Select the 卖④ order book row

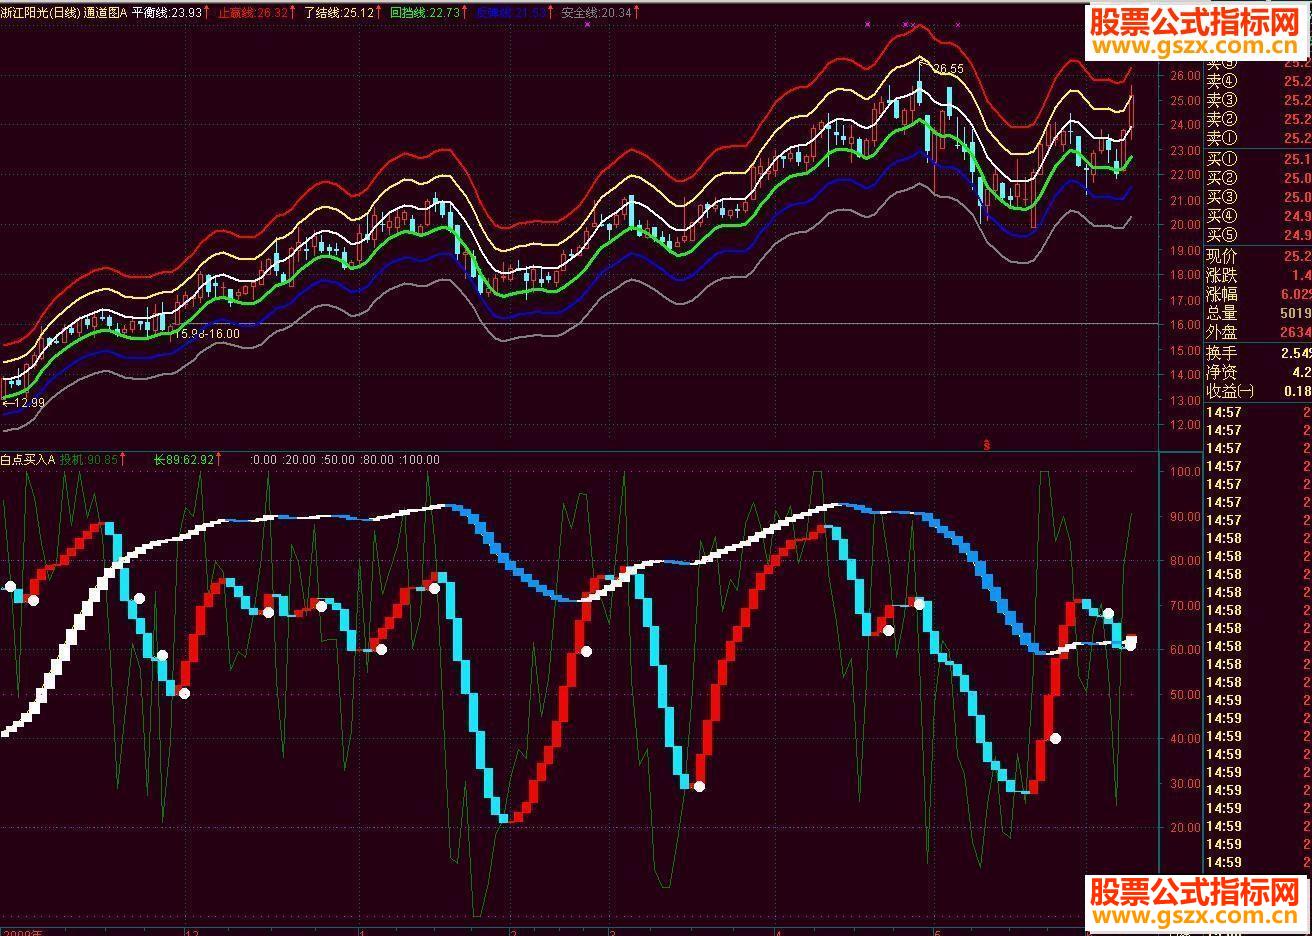point(1258,82)
